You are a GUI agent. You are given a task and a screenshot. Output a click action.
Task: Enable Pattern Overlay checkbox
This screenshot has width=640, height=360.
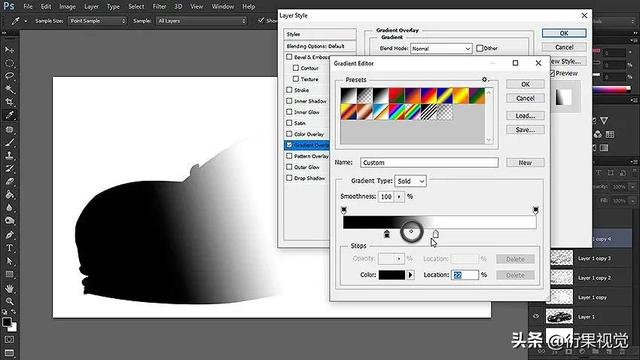click(289, 156)
